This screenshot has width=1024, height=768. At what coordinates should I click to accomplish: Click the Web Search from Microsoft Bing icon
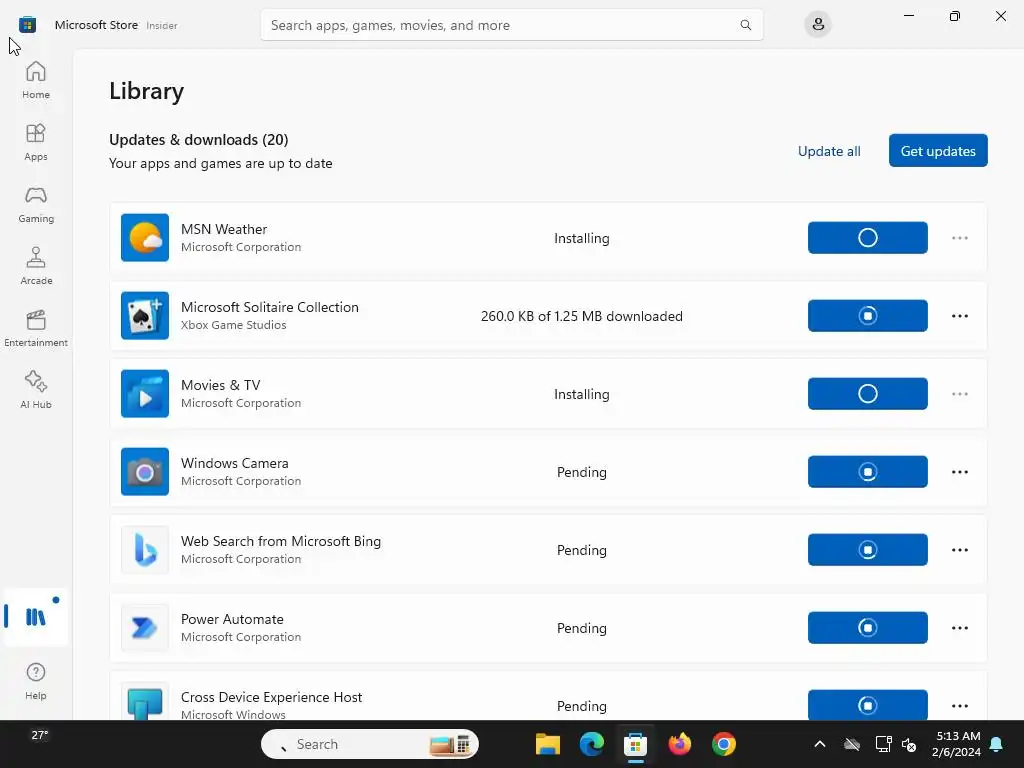tap(145, 550)
